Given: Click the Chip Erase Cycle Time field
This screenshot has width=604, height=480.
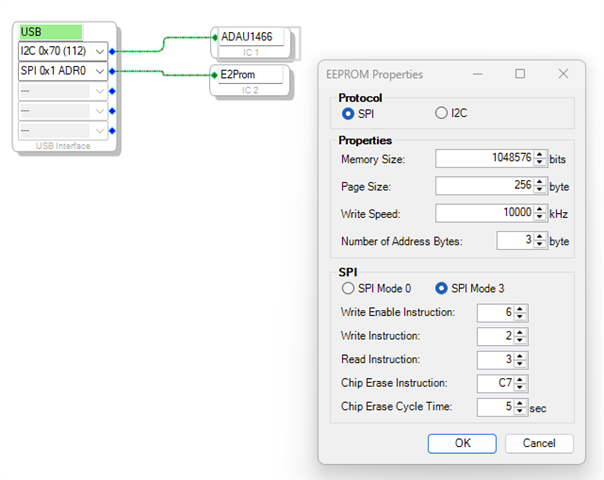Looking at the screenshot, I should [x=495, y=407].
